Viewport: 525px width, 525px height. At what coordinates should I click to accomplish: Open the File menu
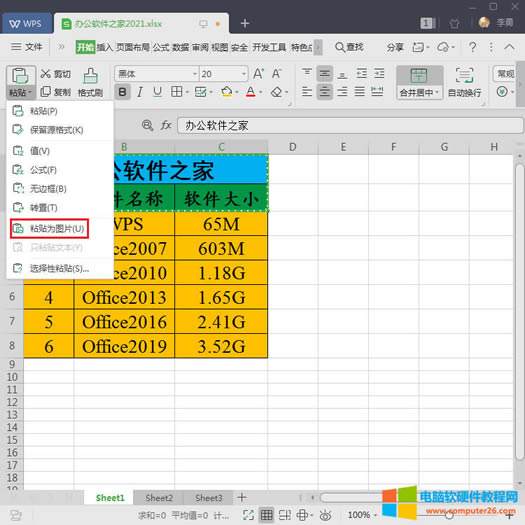26,47
